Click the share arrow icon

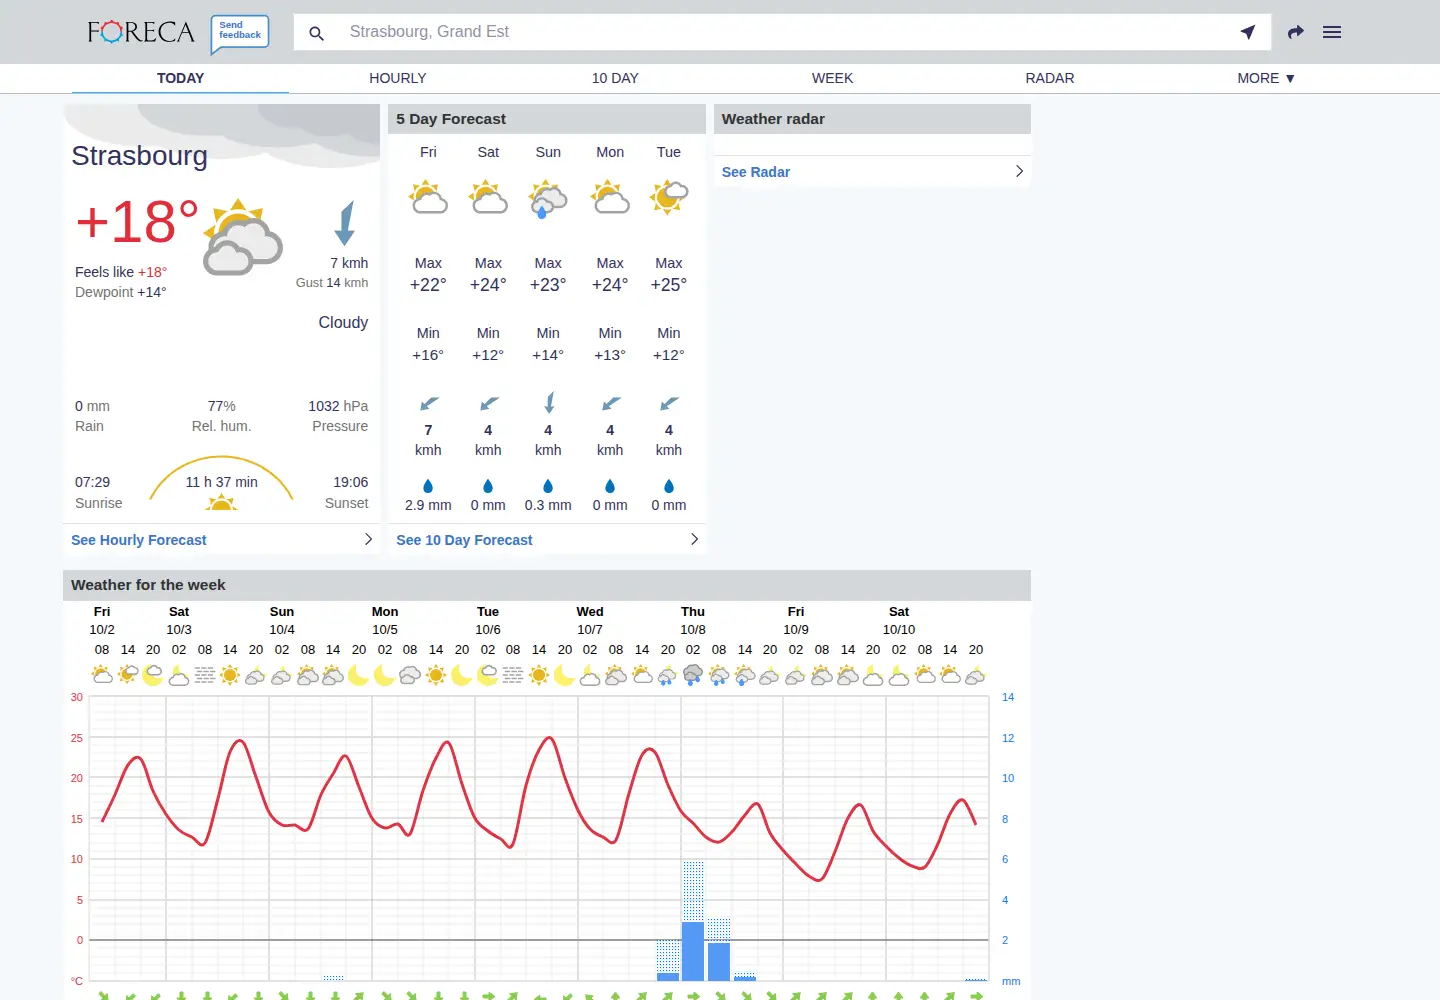[x=1296, y=32]
